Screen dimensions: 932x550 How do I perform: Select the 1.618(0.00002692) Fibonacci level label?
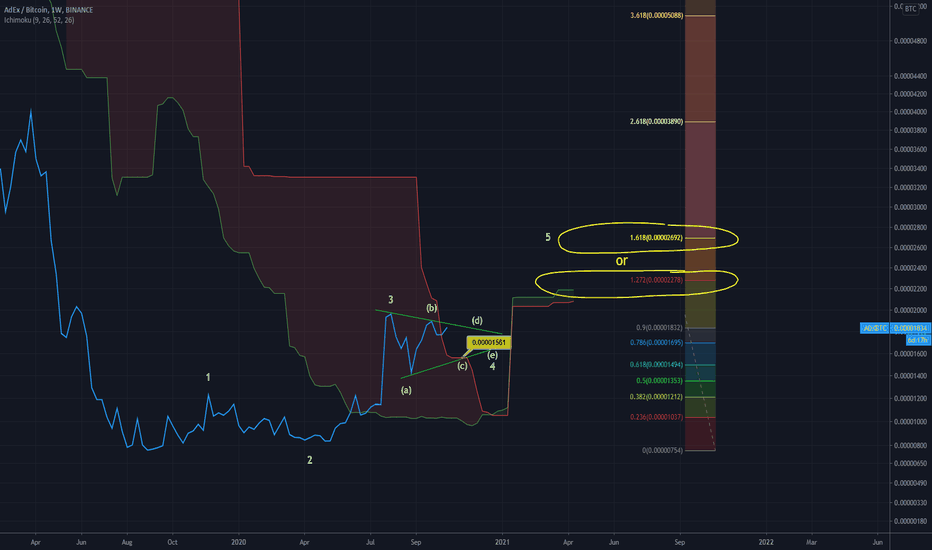657,238
